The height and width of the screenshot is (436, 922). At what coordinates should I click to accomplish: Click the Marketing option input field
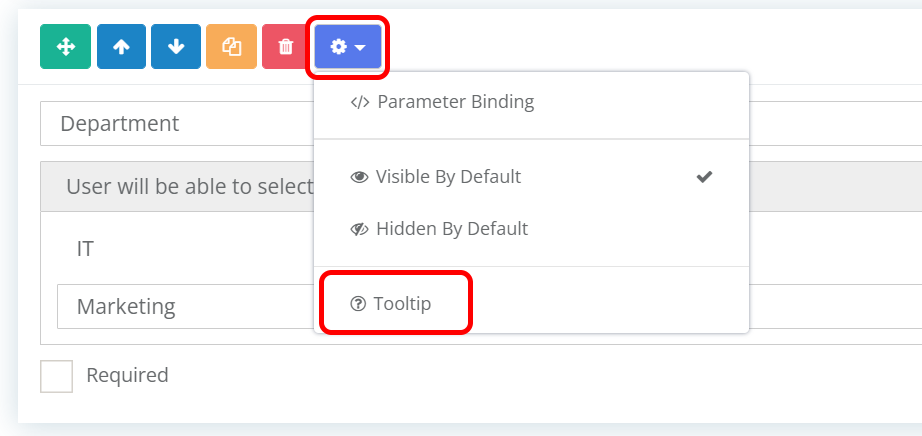coord(186,307)
